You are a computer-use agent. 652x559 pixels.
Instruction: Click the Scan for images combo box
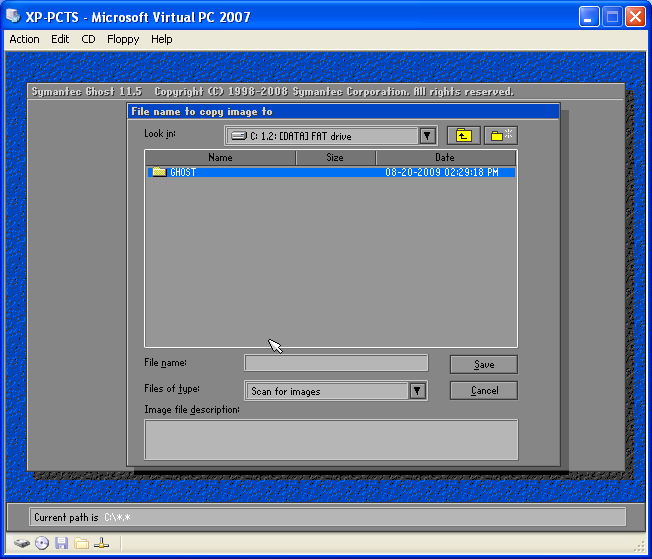tap(336, 391)
